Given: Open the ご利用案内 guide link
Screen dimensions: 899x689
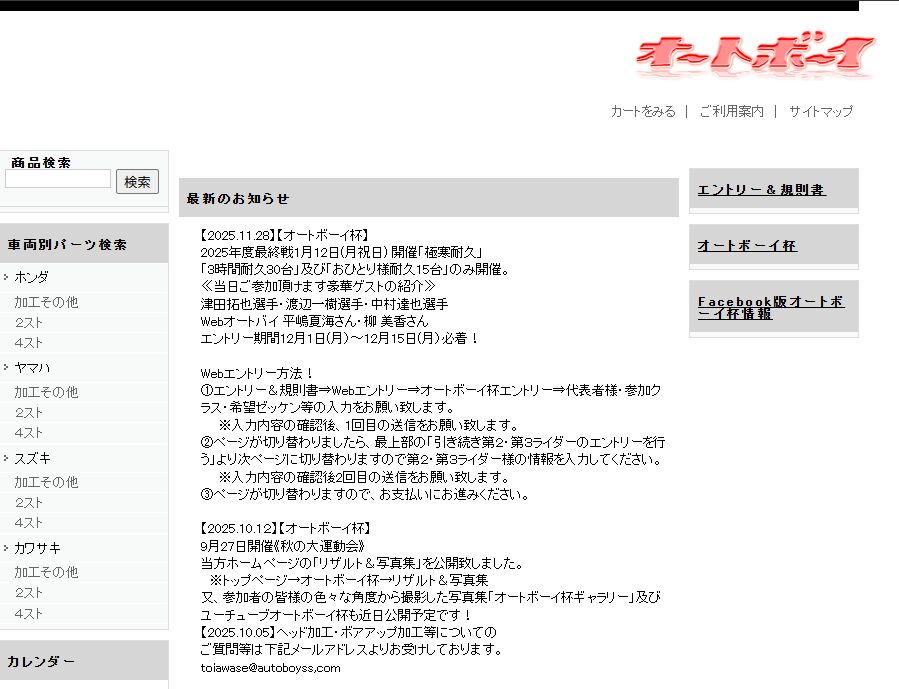Looking at the screenshot, I should click(731, 112).
